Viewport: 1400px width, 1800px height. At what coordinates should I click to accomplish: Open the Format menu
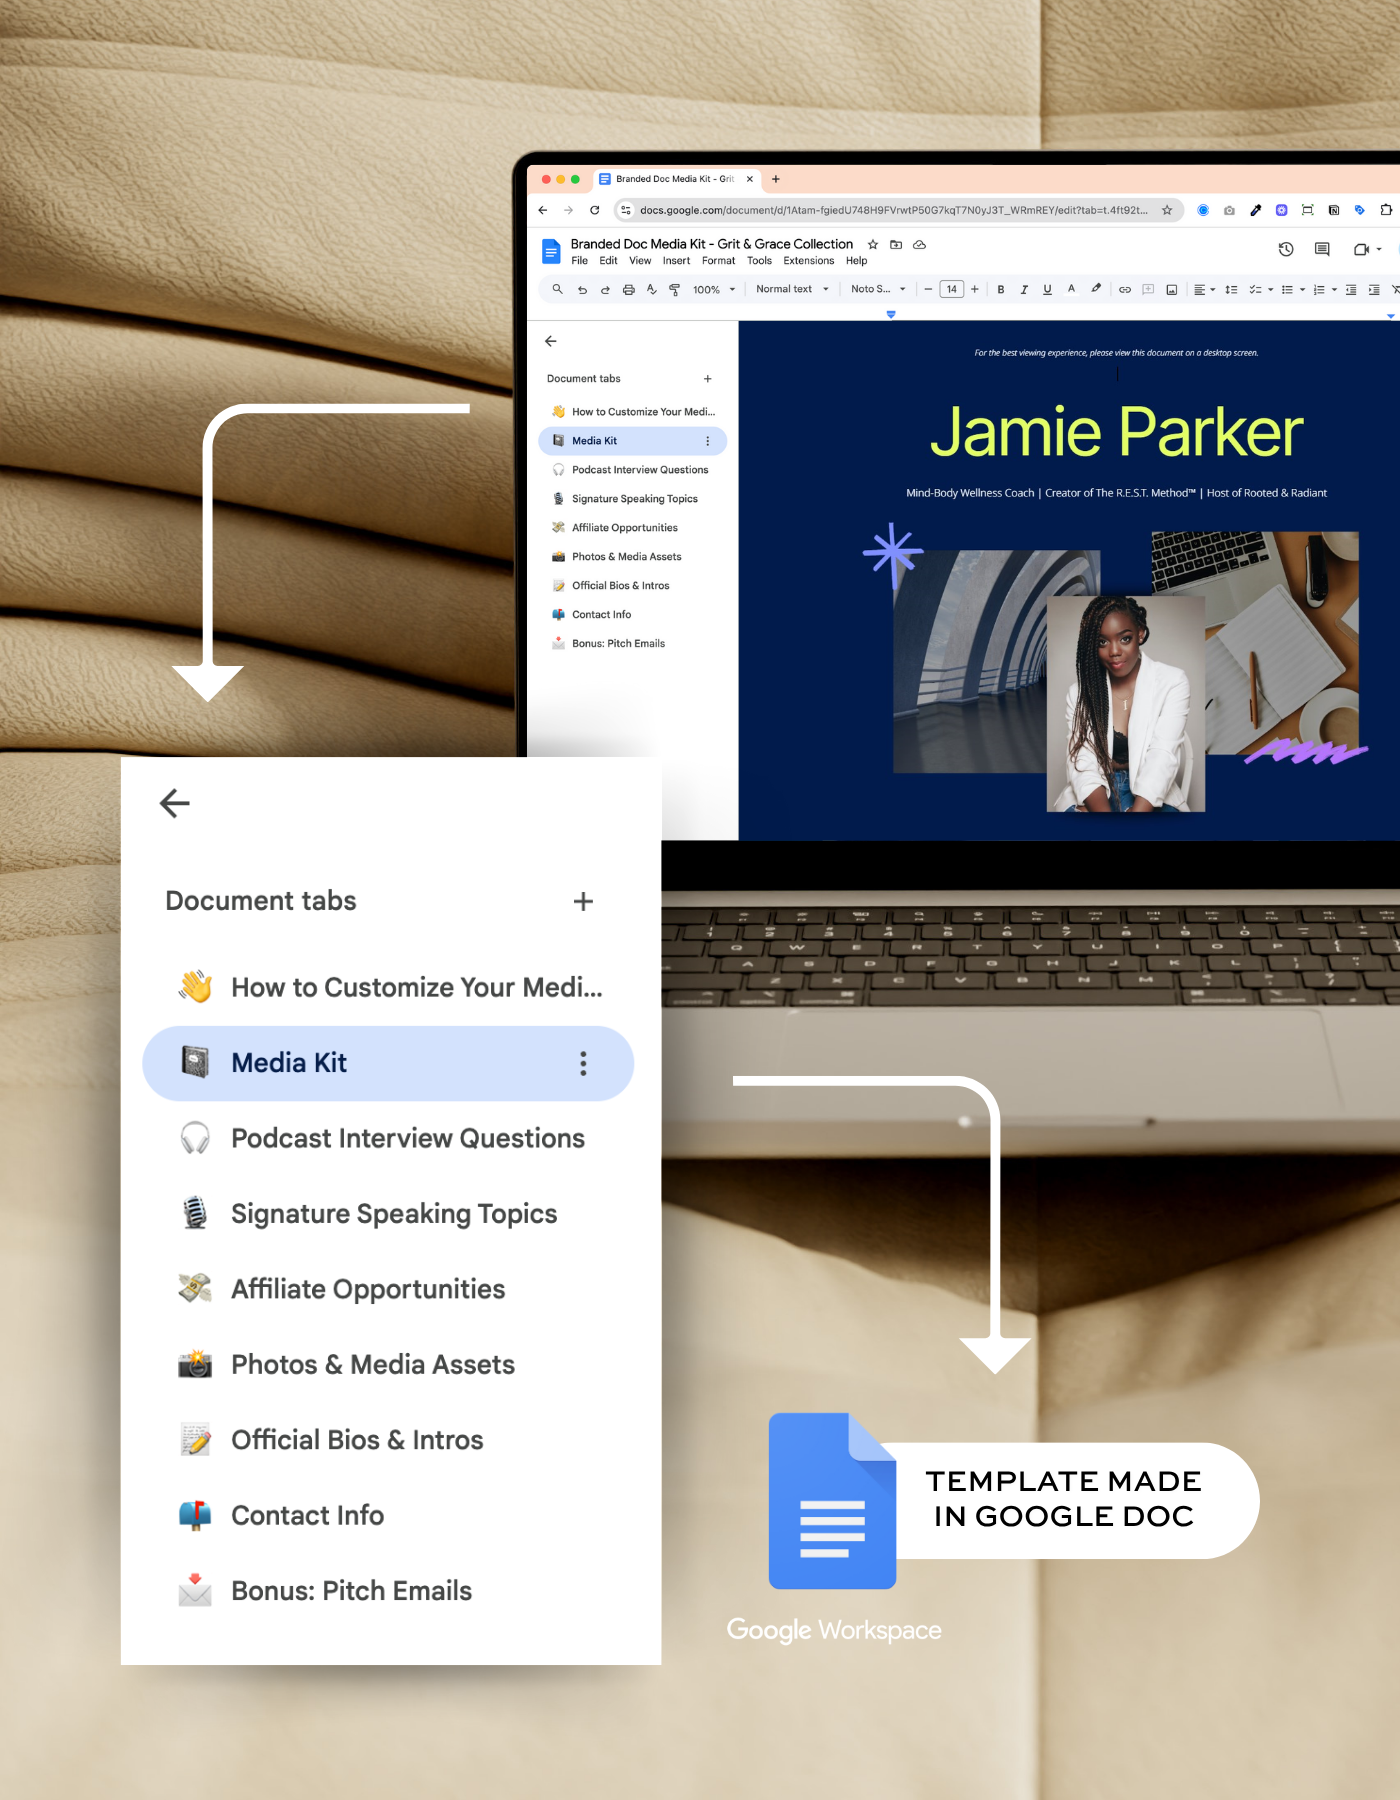(718, 261)
